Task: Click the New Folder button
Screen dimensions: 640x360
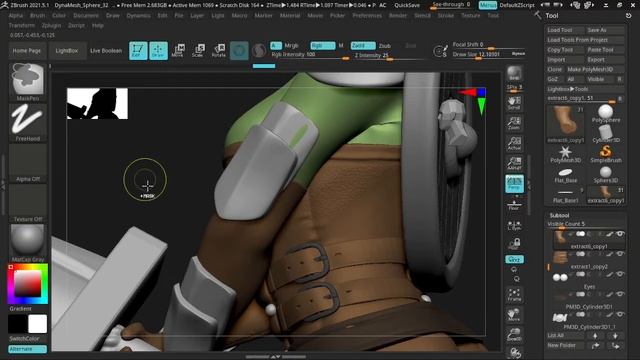Action: 566,345
